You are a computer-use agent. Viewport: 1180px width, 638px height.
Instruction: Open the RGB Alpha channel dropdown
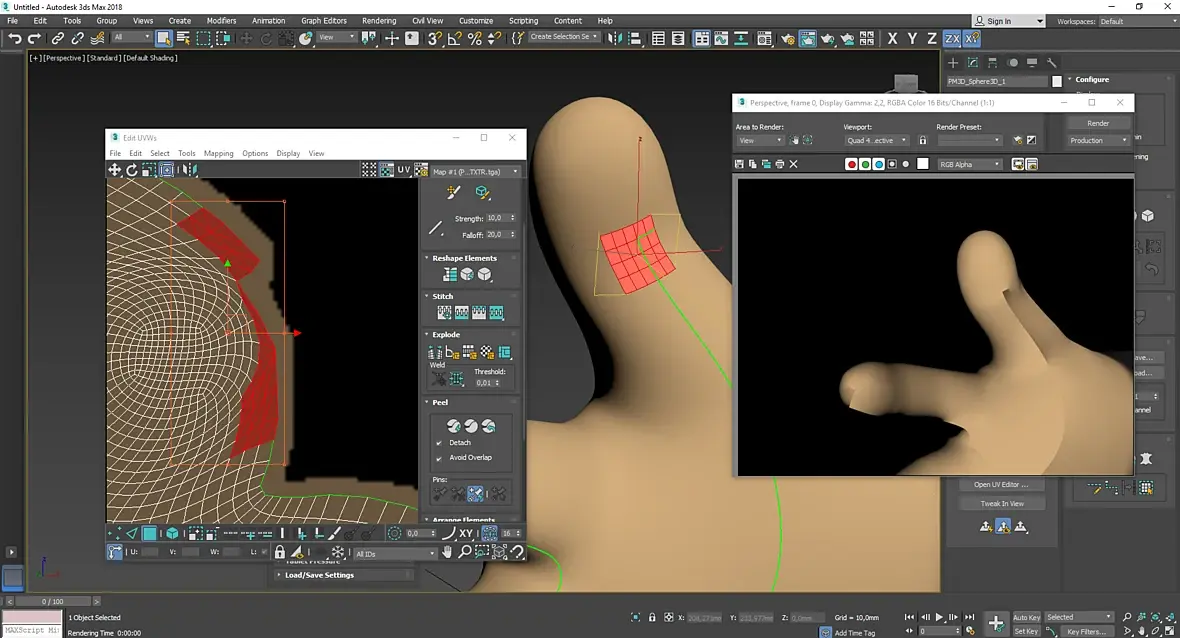tap(969, 164)
